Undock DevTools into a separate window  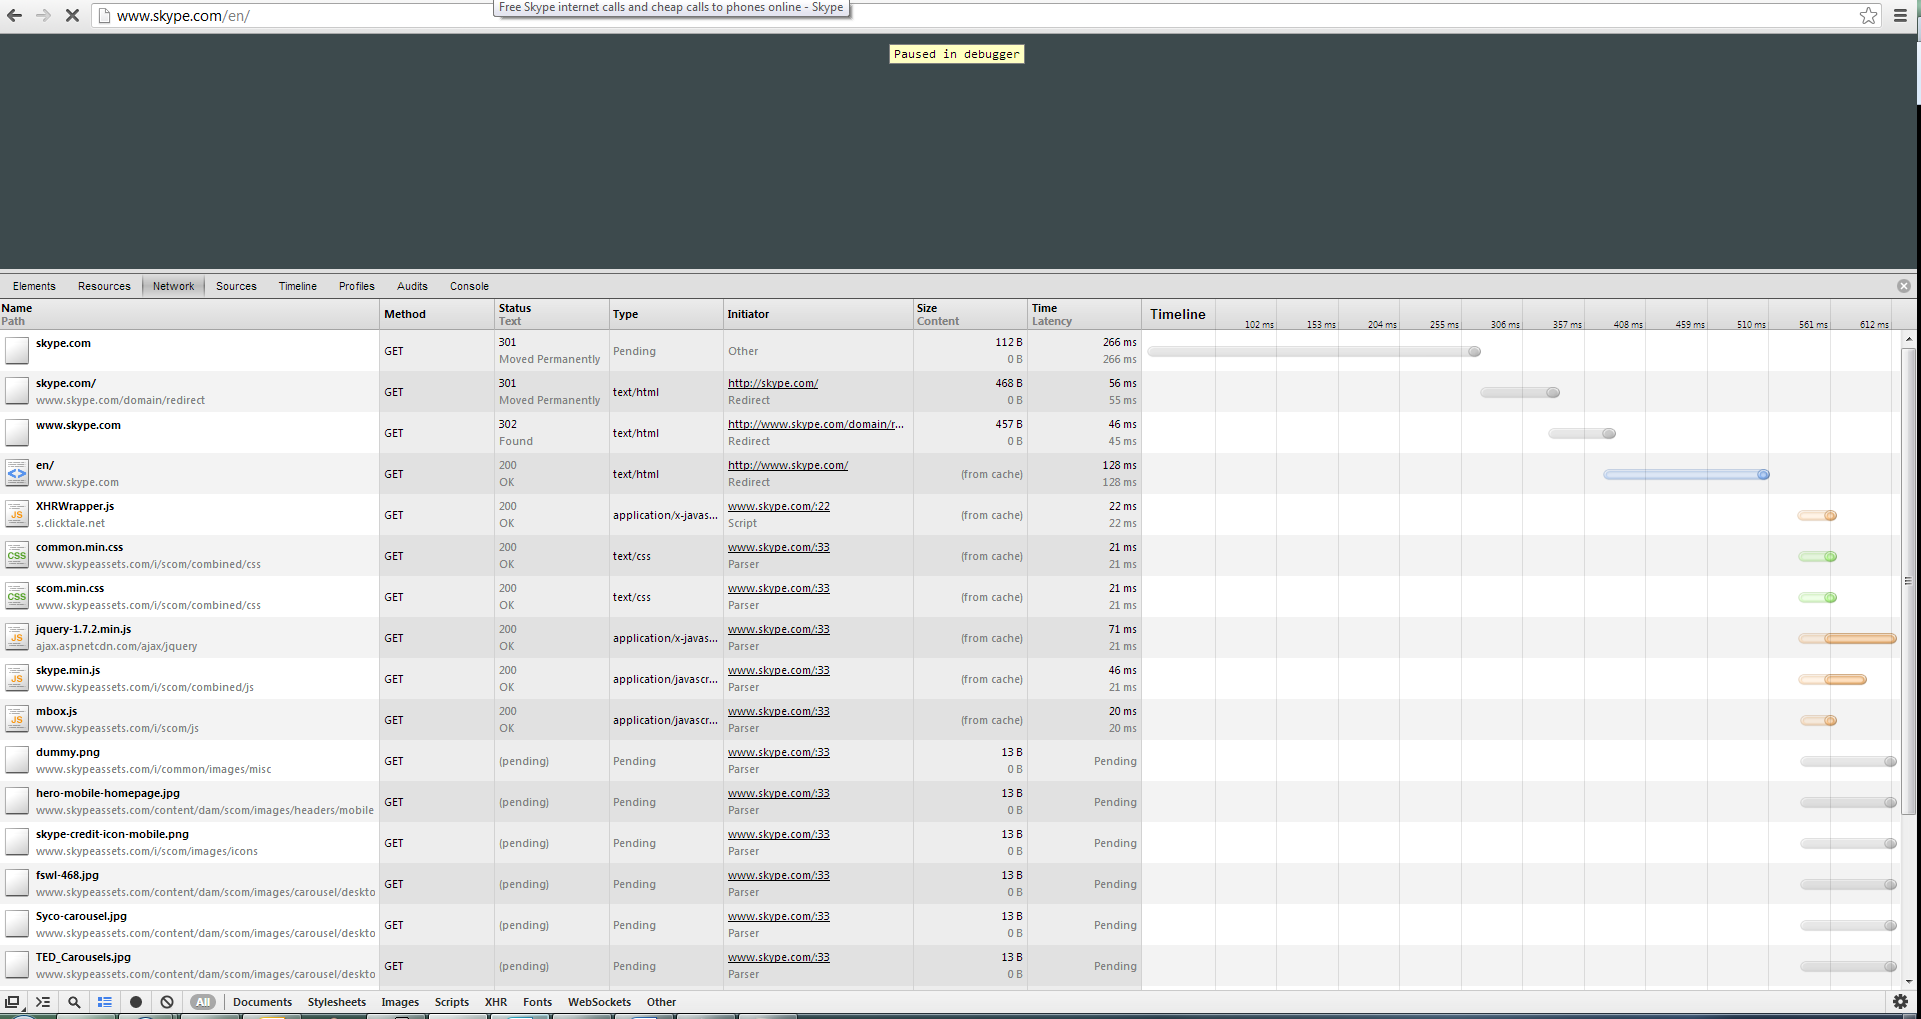(12, 1002)
